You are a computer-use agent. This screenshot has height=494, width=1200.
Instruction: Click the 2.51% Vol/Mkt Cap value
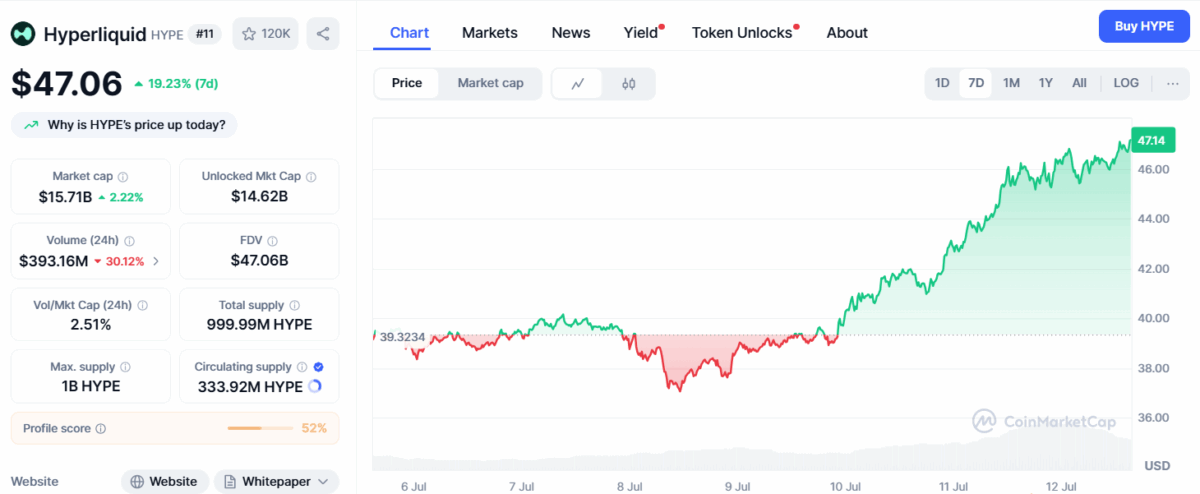point(91,325)
